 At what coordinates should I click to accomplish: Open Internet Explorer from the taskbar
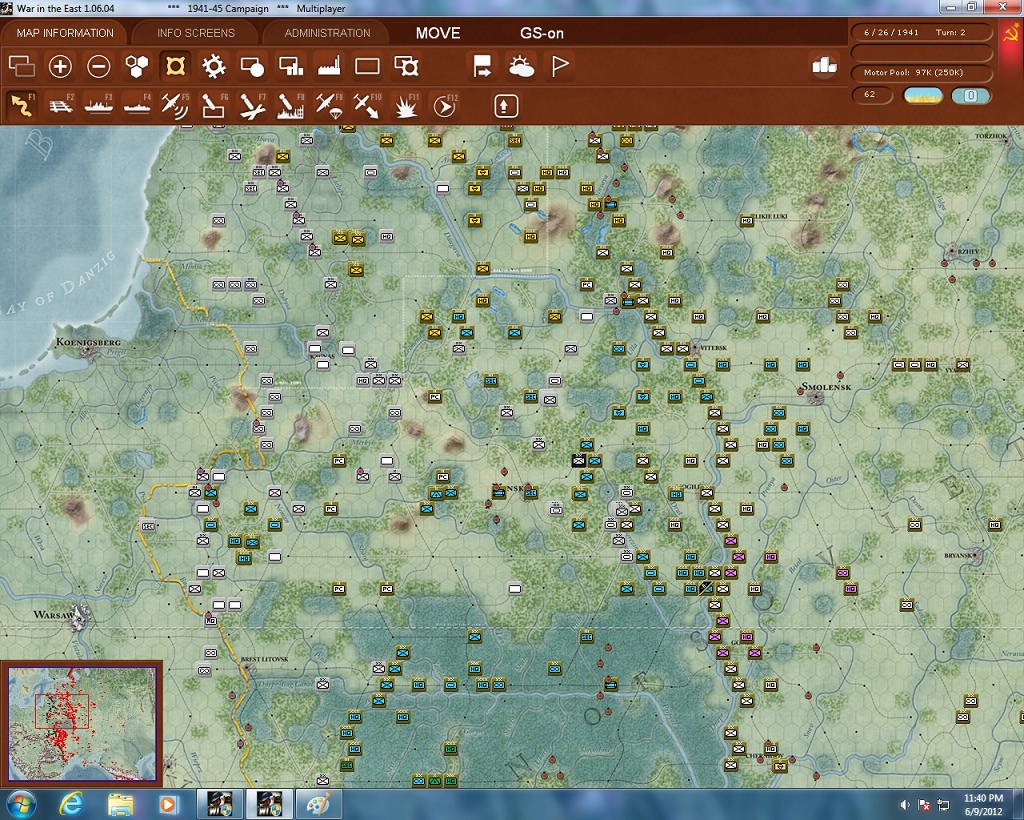pyautogui.click(x=71, y=804)
